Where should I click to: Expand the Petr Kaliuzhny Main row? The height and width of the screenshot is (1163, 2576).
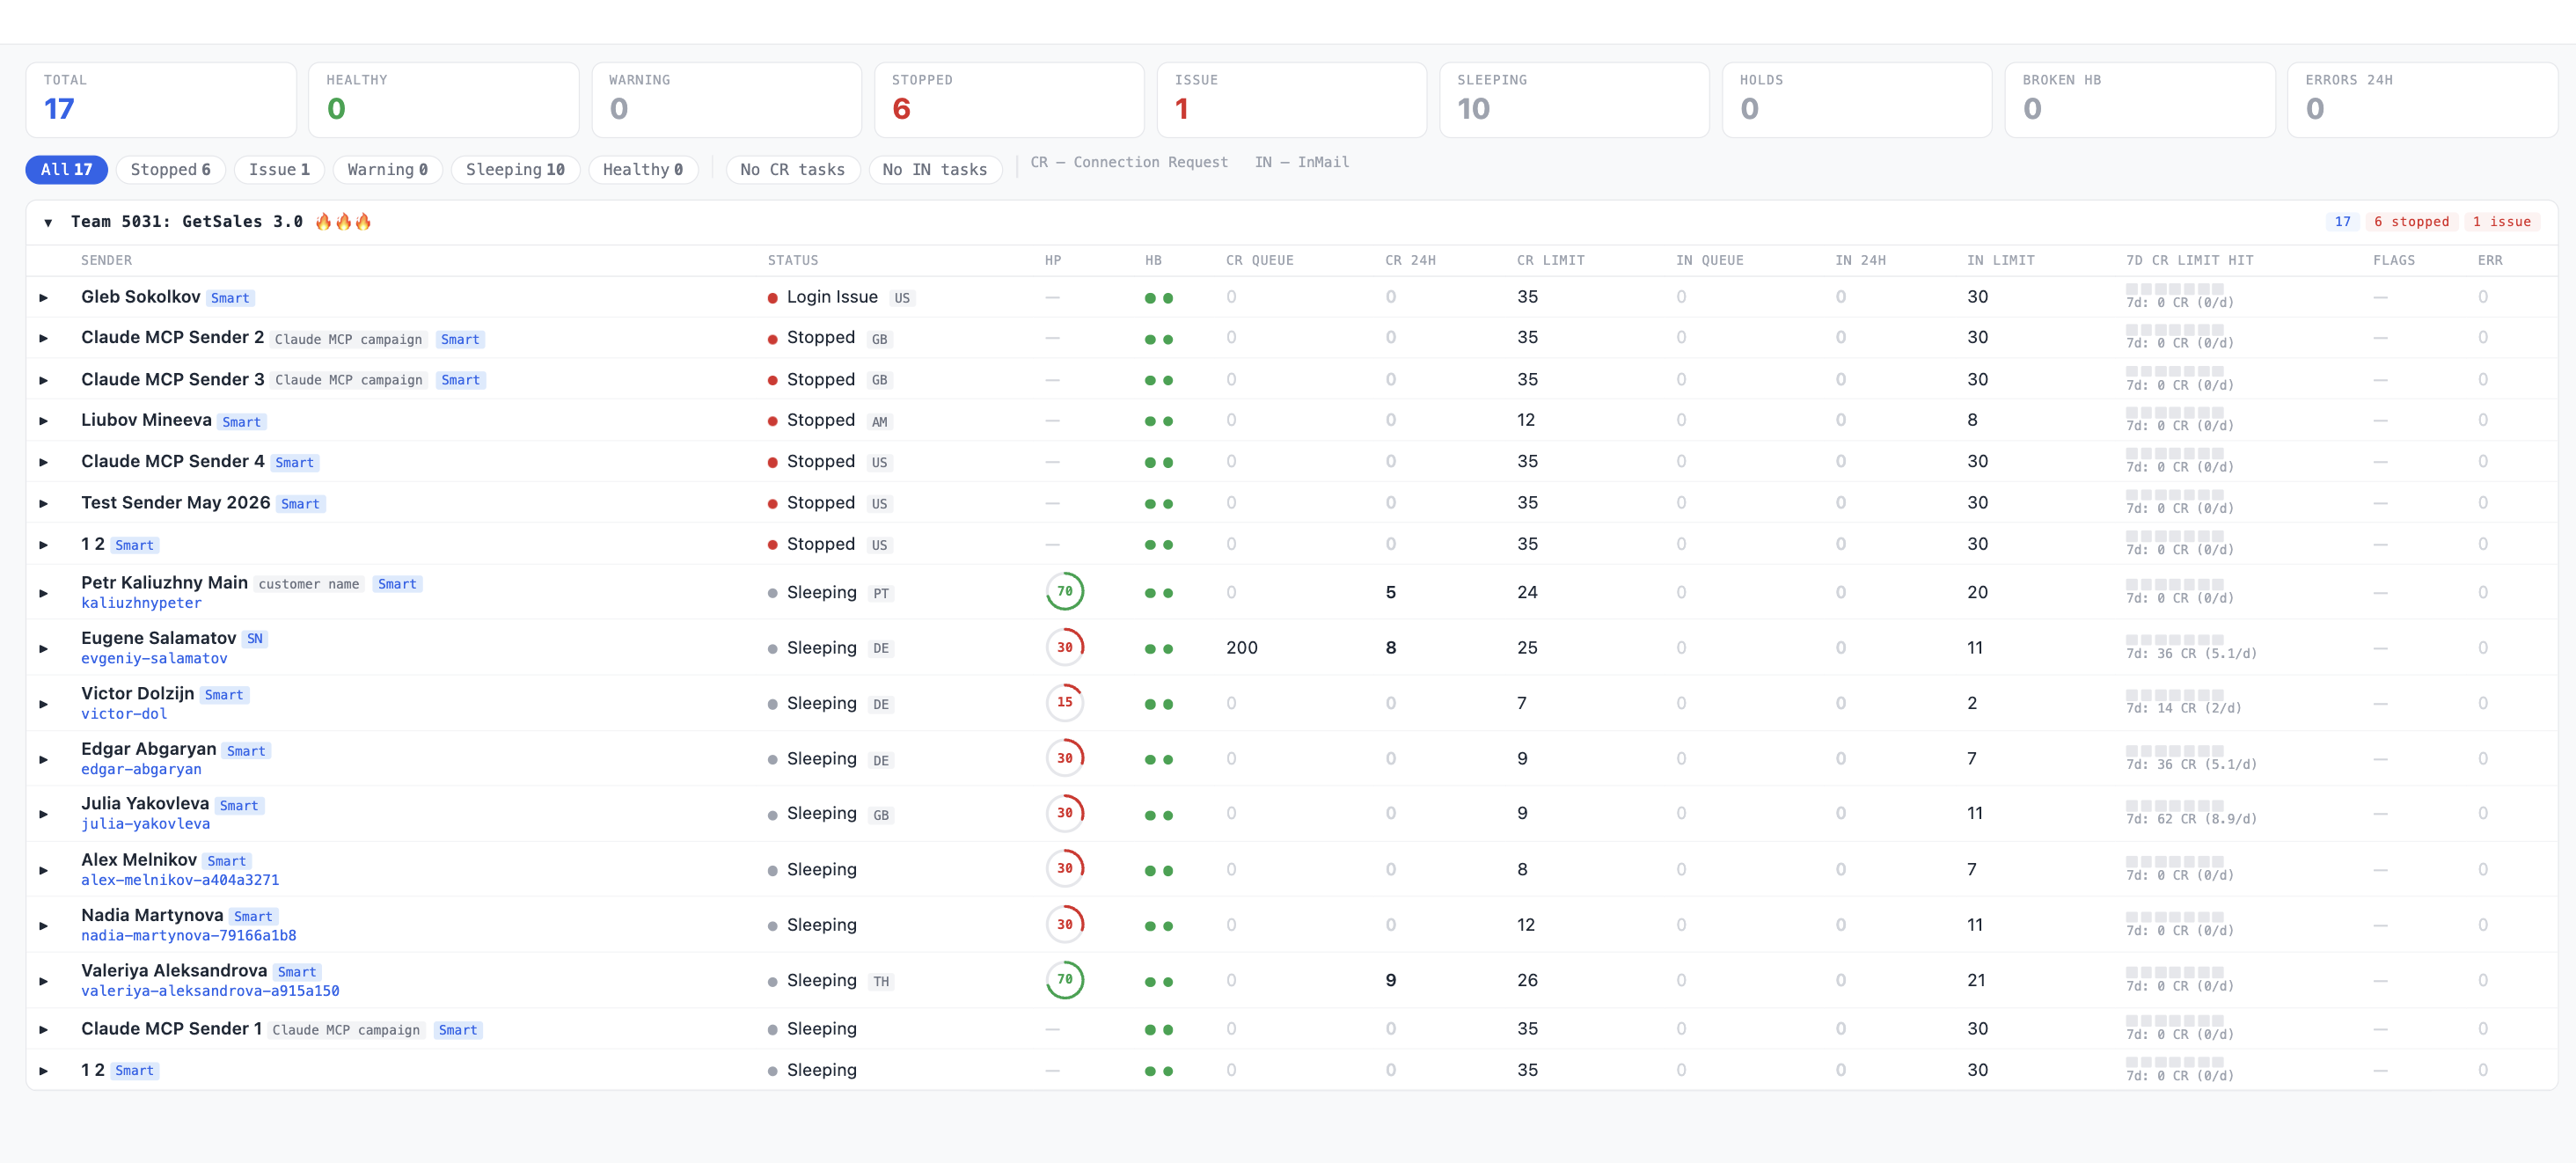(43, 593)
